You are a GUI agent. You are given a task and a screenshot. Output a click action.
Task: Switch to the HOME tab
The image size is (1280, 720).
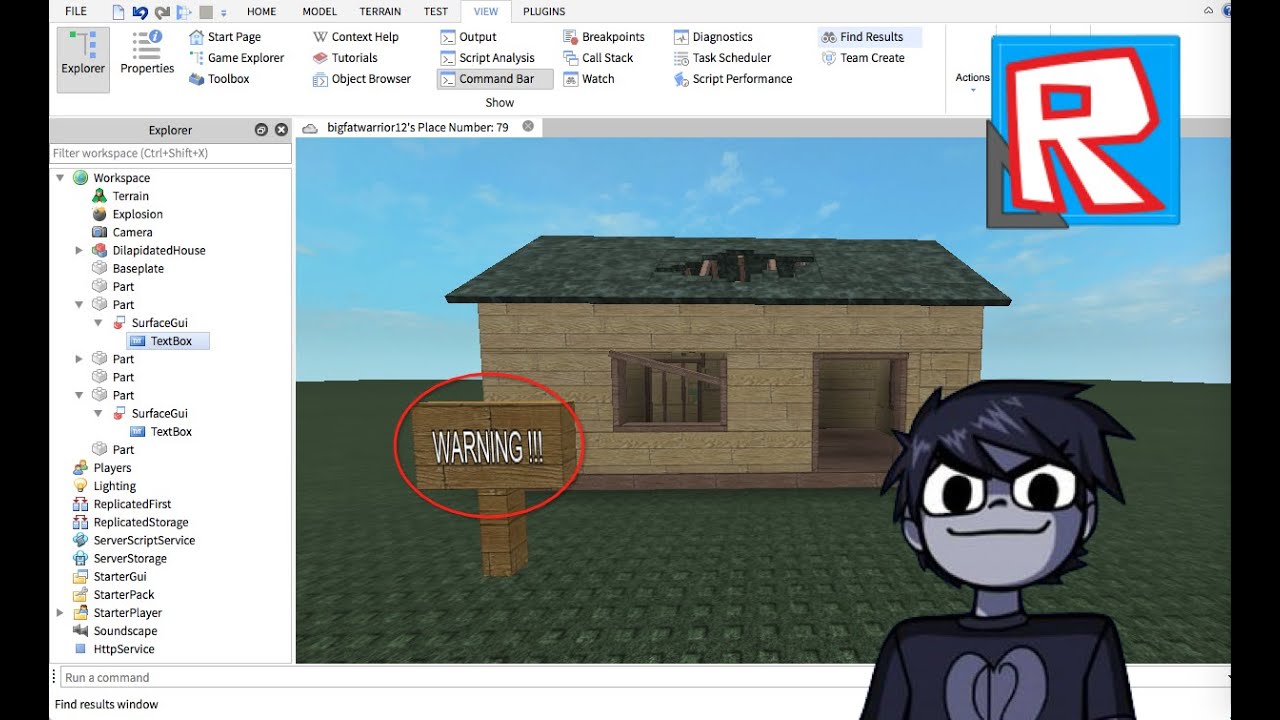click(x=262, y=12)
